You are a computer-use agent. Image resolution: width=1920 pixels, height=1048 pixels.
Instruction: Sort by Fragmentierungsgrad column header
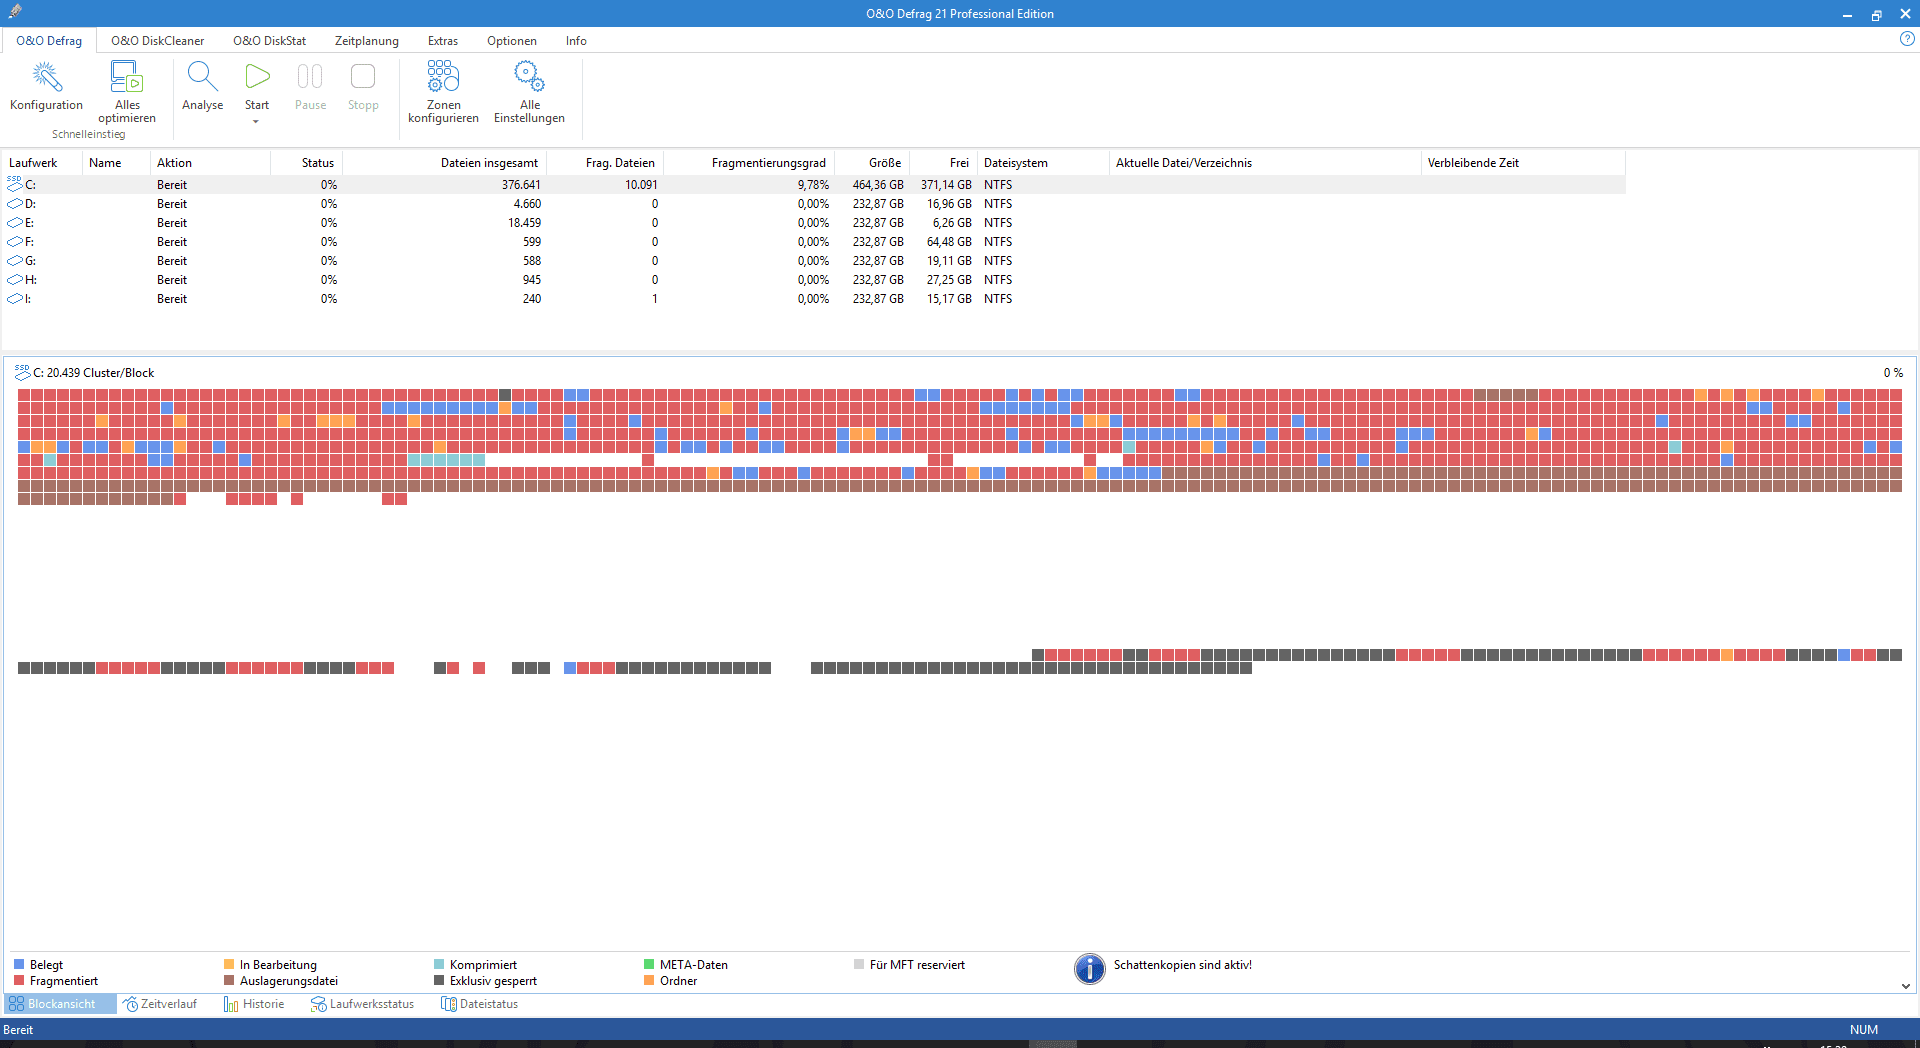[x=749, y=163]
